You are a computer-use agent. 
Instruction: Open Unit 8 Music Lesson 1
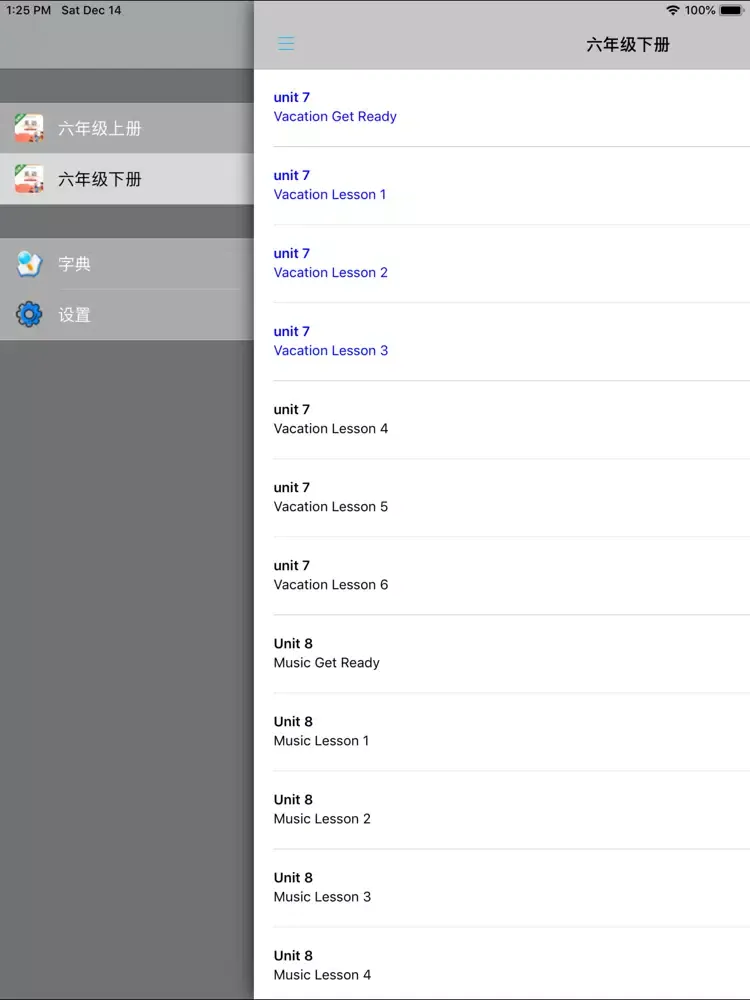click(x=502, y=732)
